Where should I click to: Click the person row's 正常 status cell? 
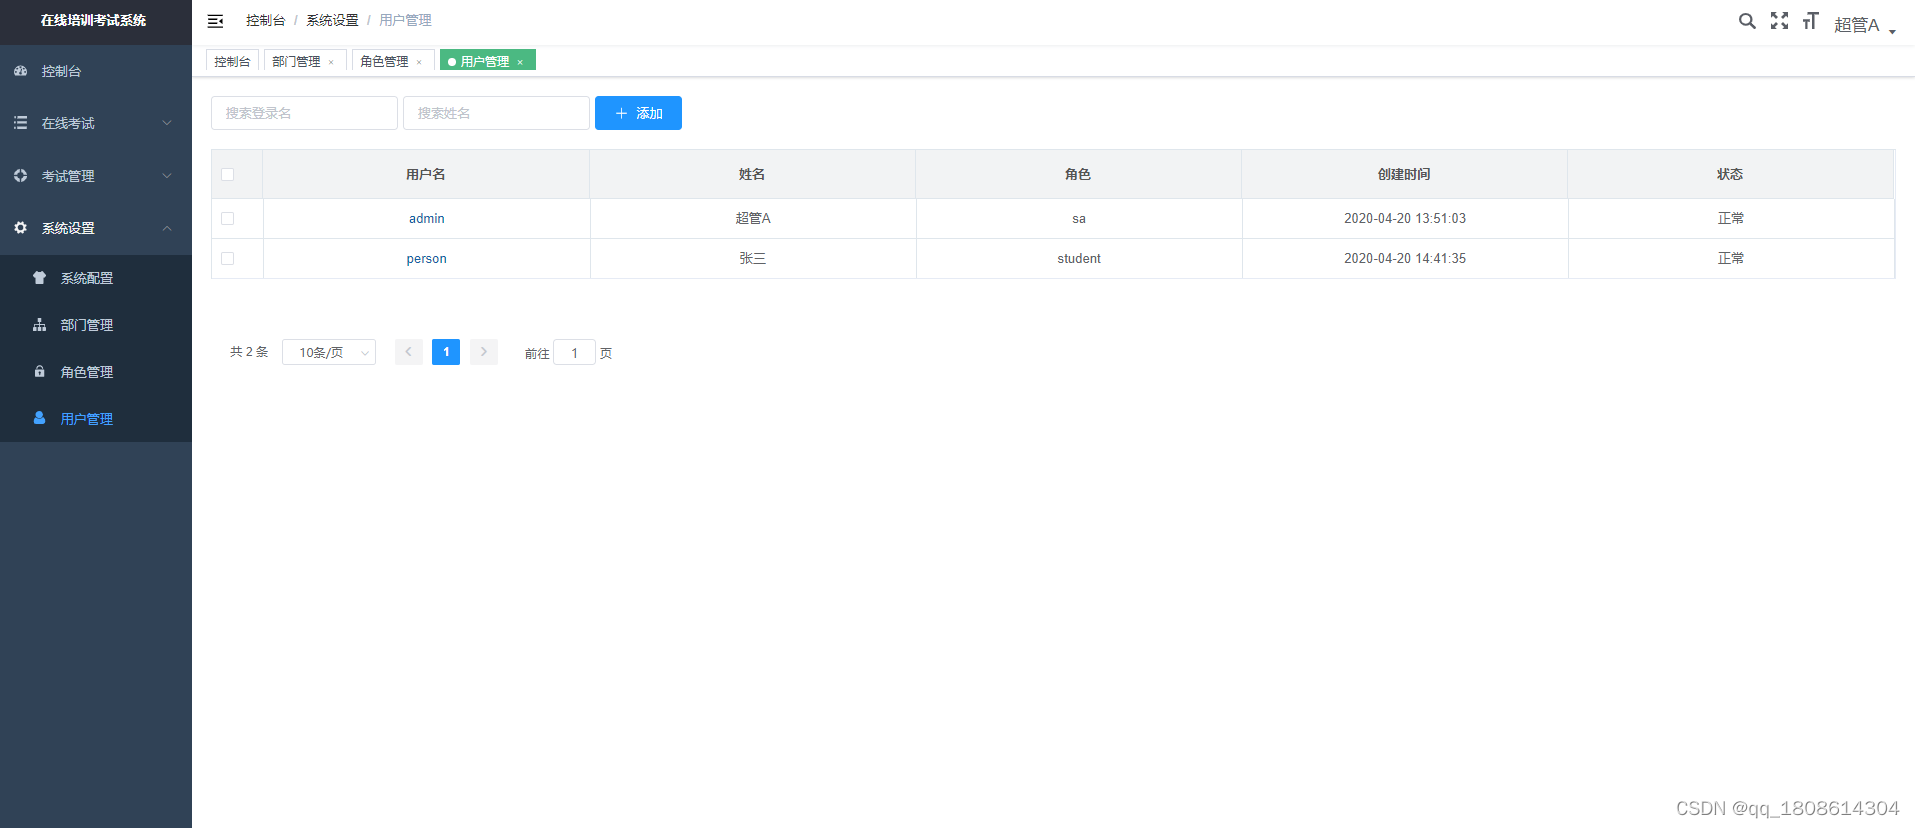(x=1731, y=258)
